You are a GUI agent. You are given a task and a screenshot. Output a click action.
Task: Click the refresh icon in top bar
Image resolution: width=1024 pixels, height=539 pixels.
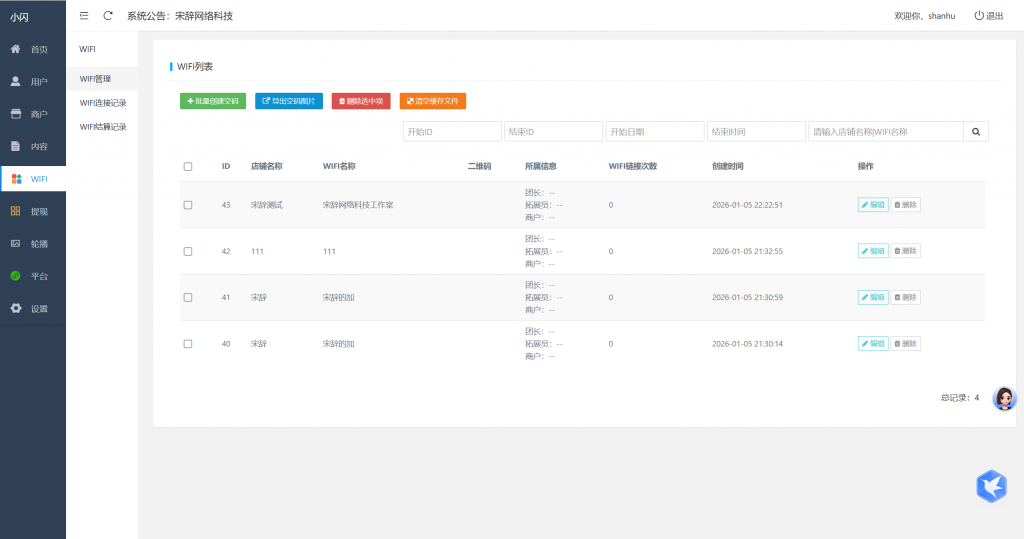108,16
